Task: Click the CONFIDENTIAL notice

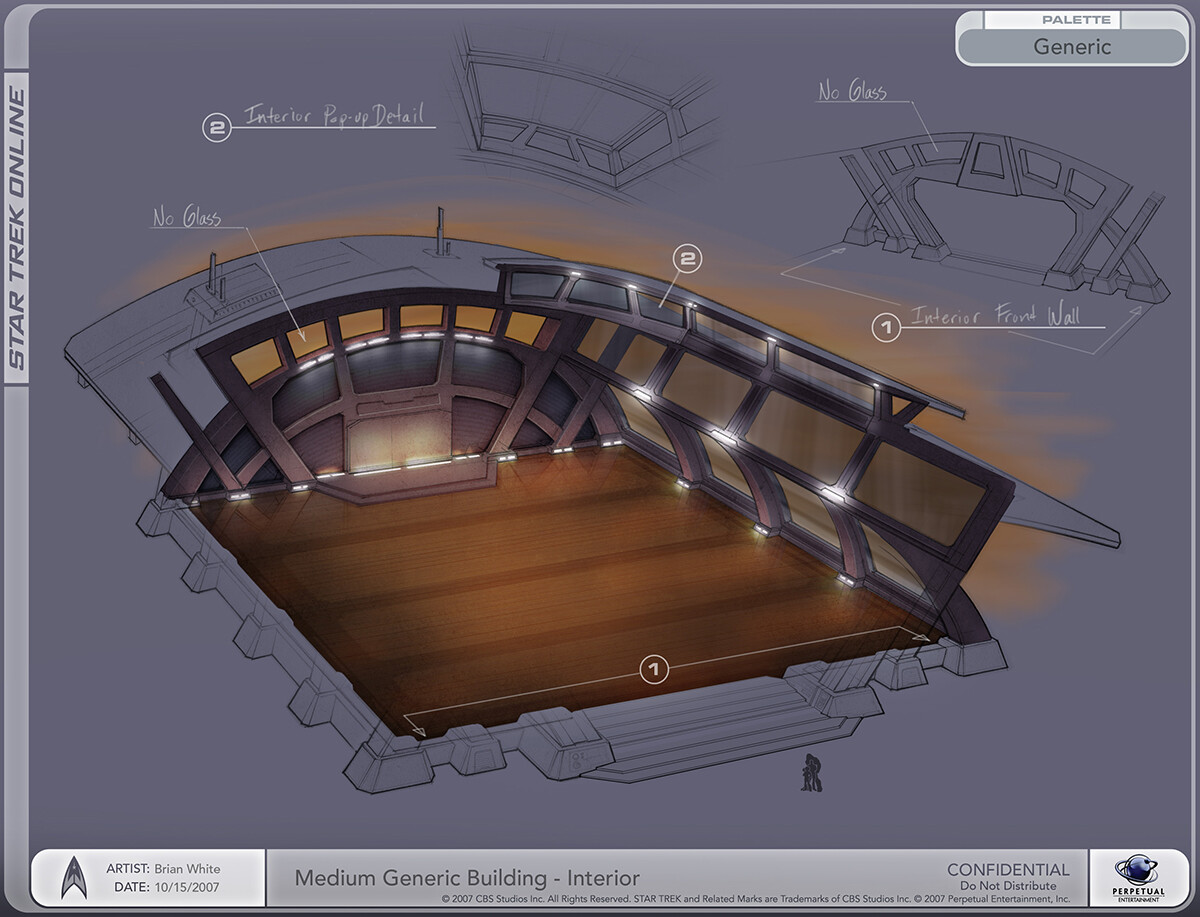Action: click(x=1008, y=870)
